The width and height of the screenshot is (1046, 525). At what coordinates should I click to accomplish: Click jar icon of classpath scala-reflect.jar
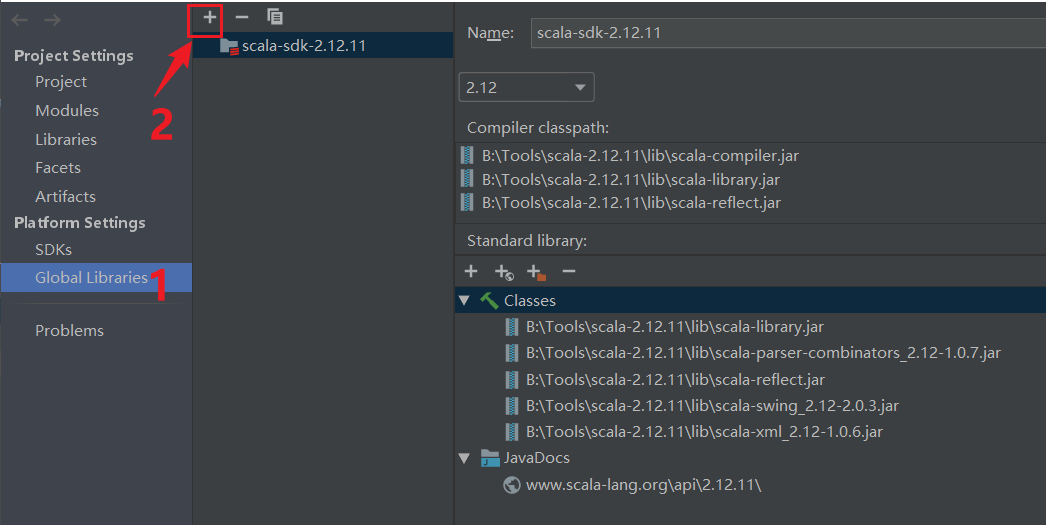click(467, 203)
